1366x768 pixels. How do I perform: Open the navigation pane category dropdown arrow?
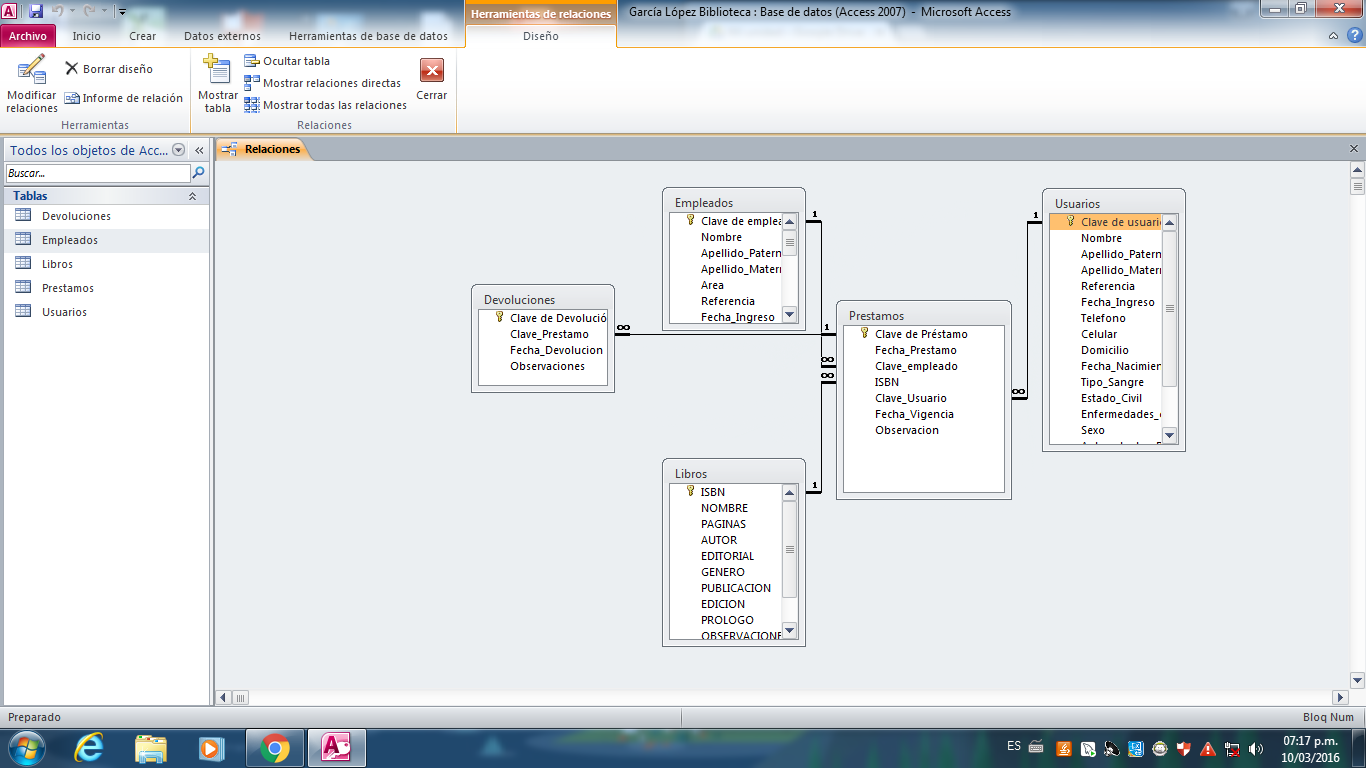[179, 150]
